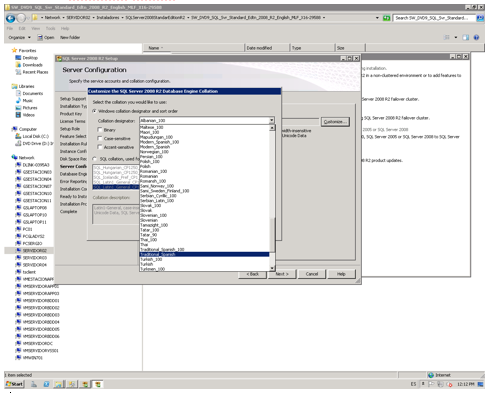Open Recent Places in Favorites
491x393 pixels.
tap(32, 72)
